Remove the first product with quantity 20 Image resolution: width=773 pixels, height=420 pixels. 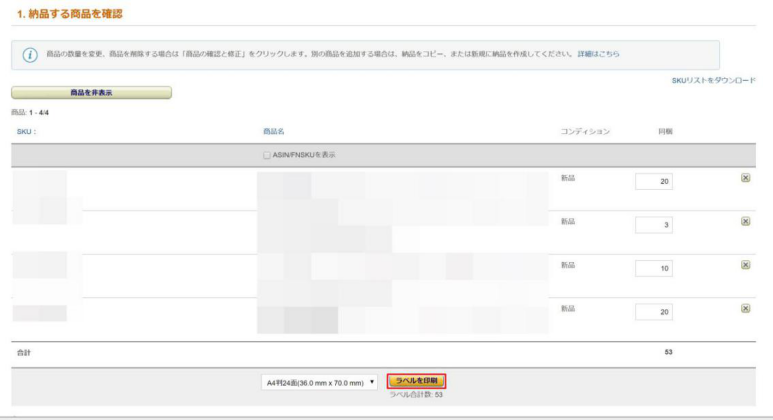point(745,178)
